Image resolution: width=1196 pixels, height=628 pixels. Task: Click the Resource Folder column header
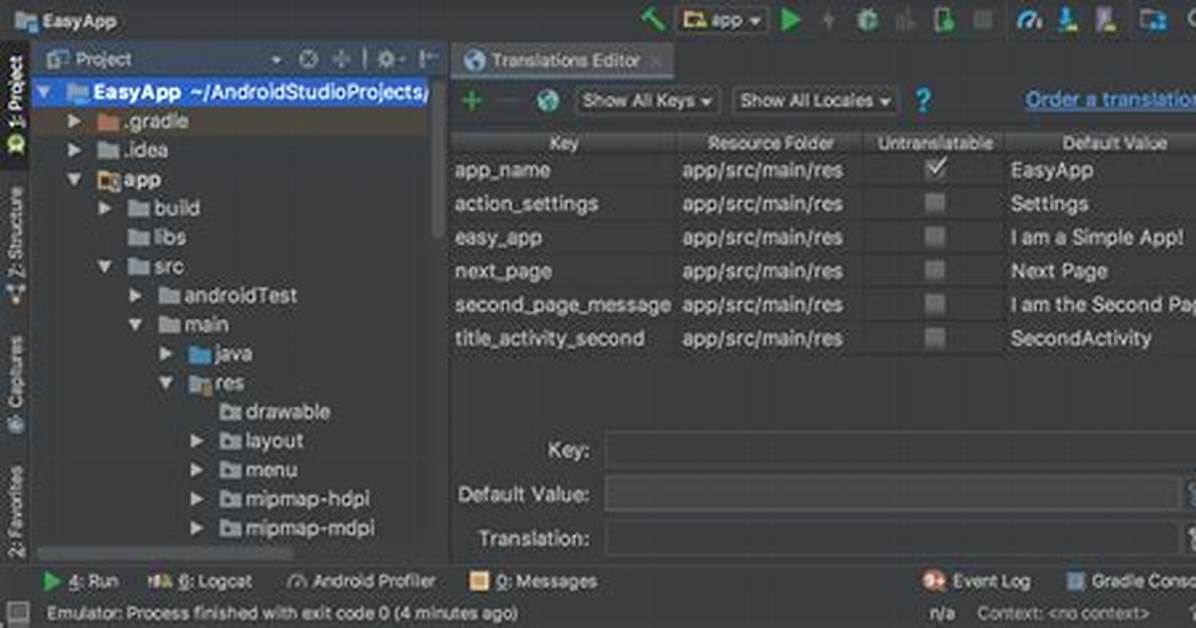770,143
